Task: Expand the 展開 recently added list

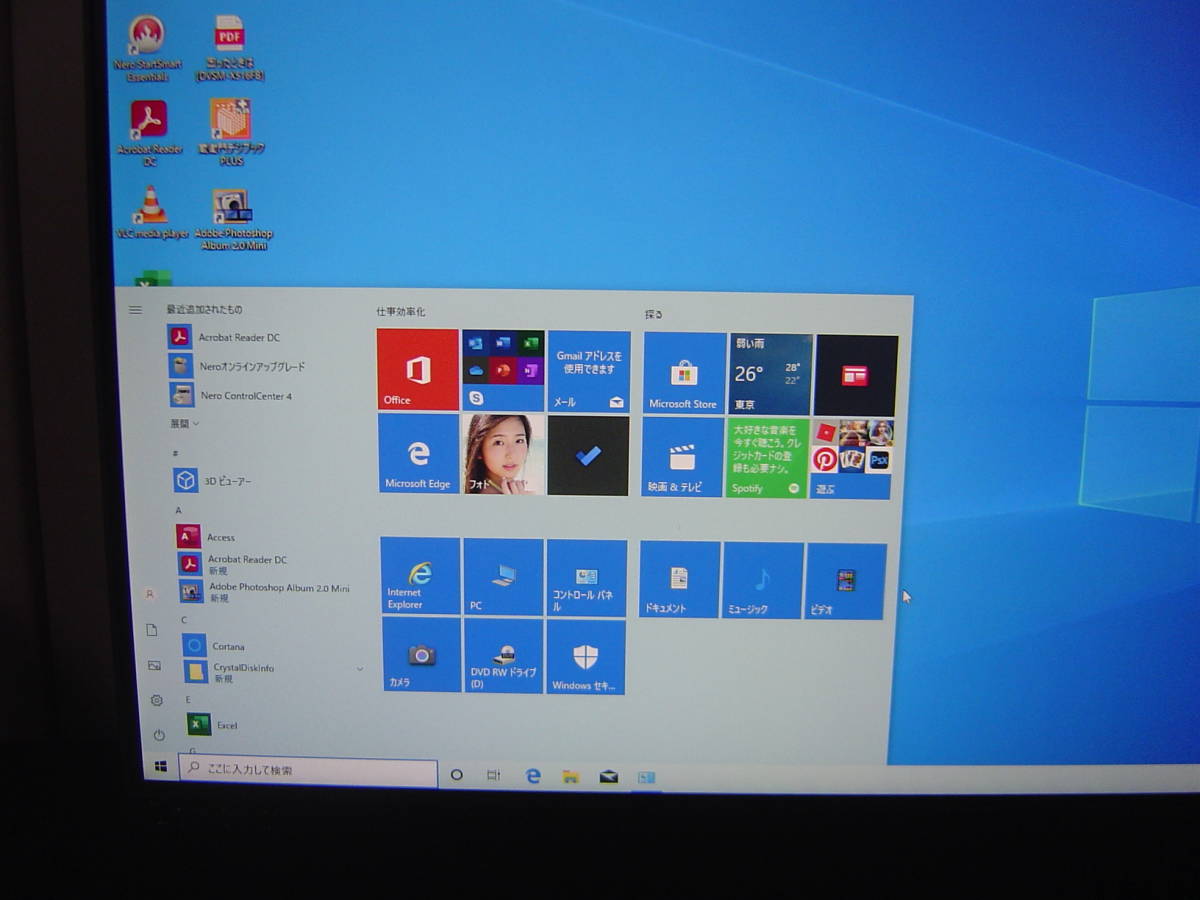Action: click(x=184, y=424)
